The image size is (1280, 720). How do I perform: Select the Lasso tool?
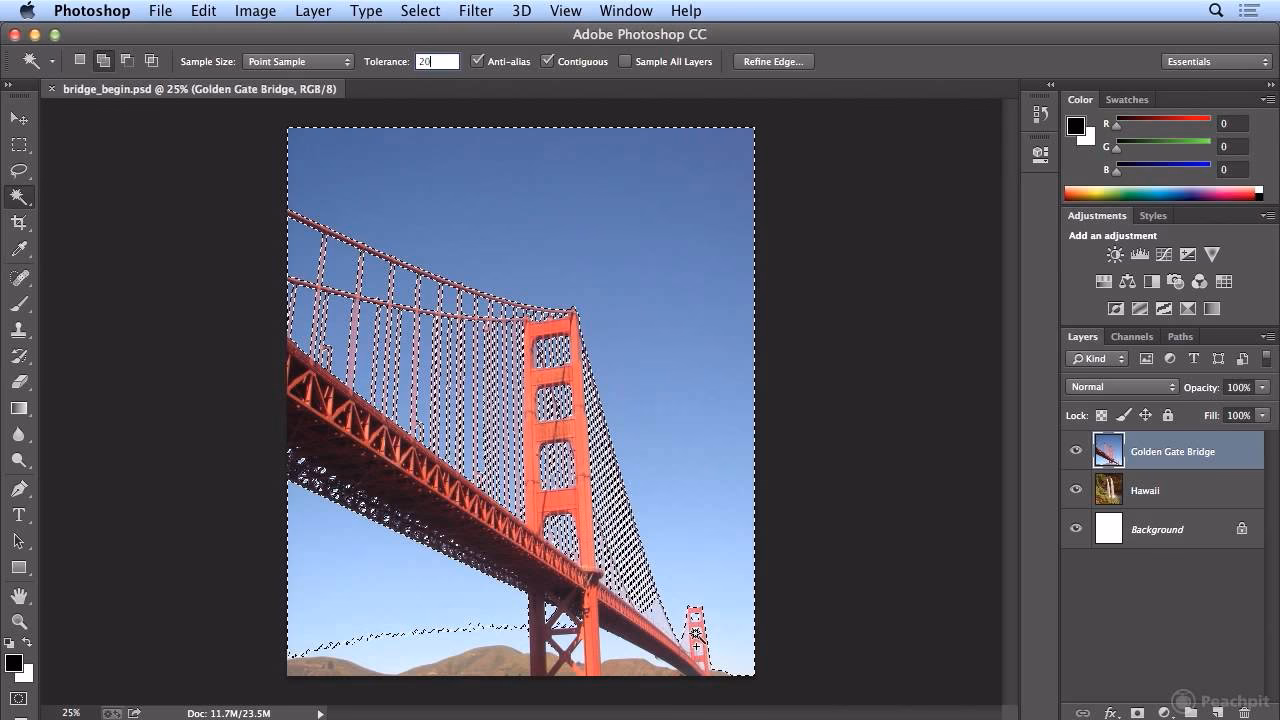[x=20, y=170]
